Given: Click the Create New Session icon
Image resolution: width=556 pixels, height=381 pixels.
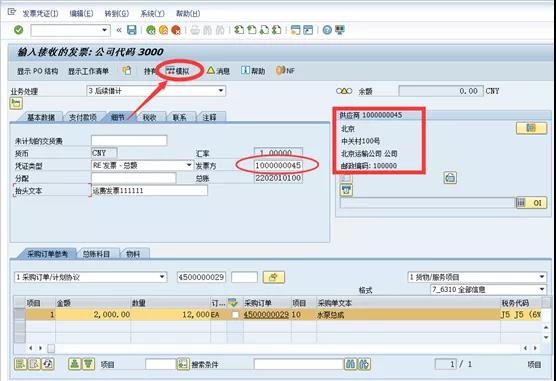Looking at the screenshot, I should tap(295, 30).
